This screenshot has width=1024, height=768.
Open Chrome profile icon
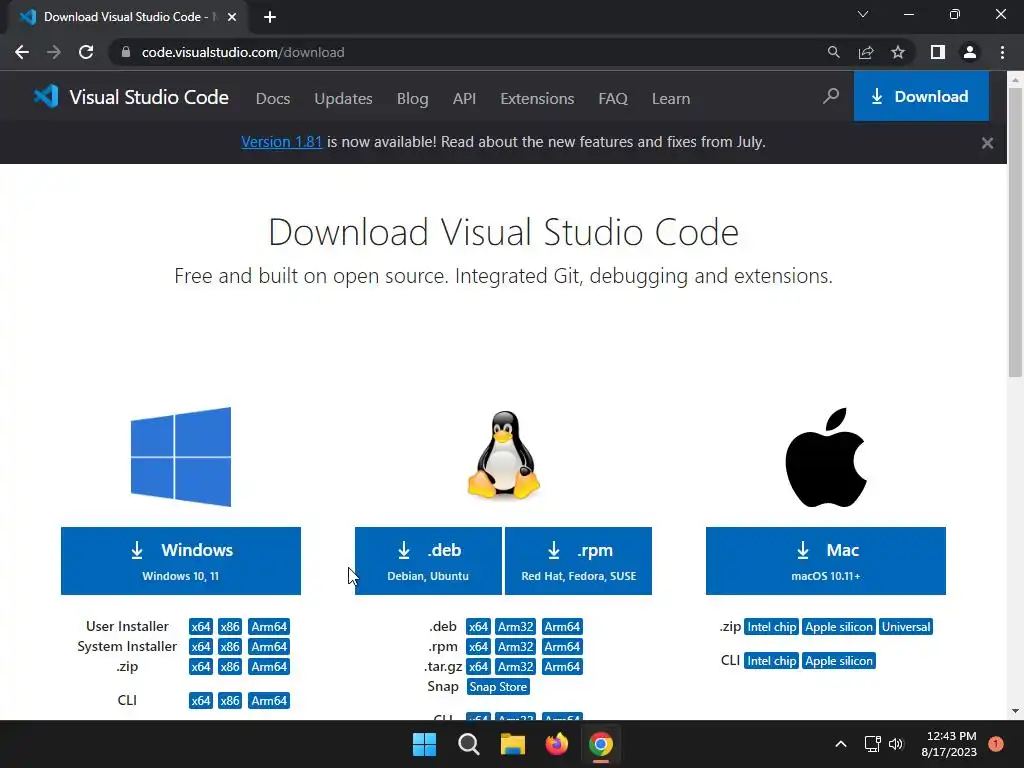(x=970, y=52)
